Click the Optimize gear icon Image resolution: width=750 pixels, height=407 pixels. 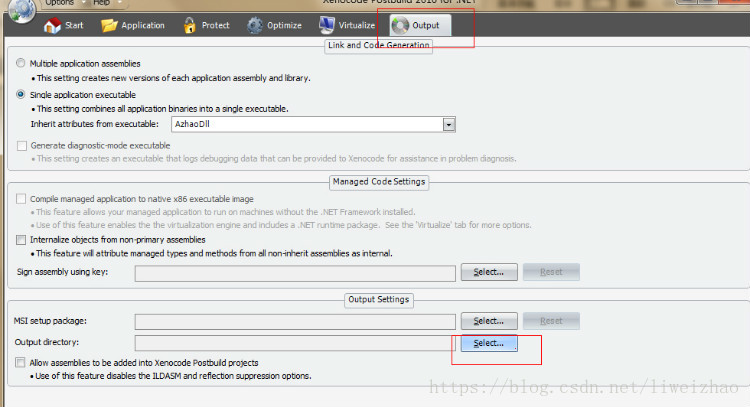click(254, 25)
